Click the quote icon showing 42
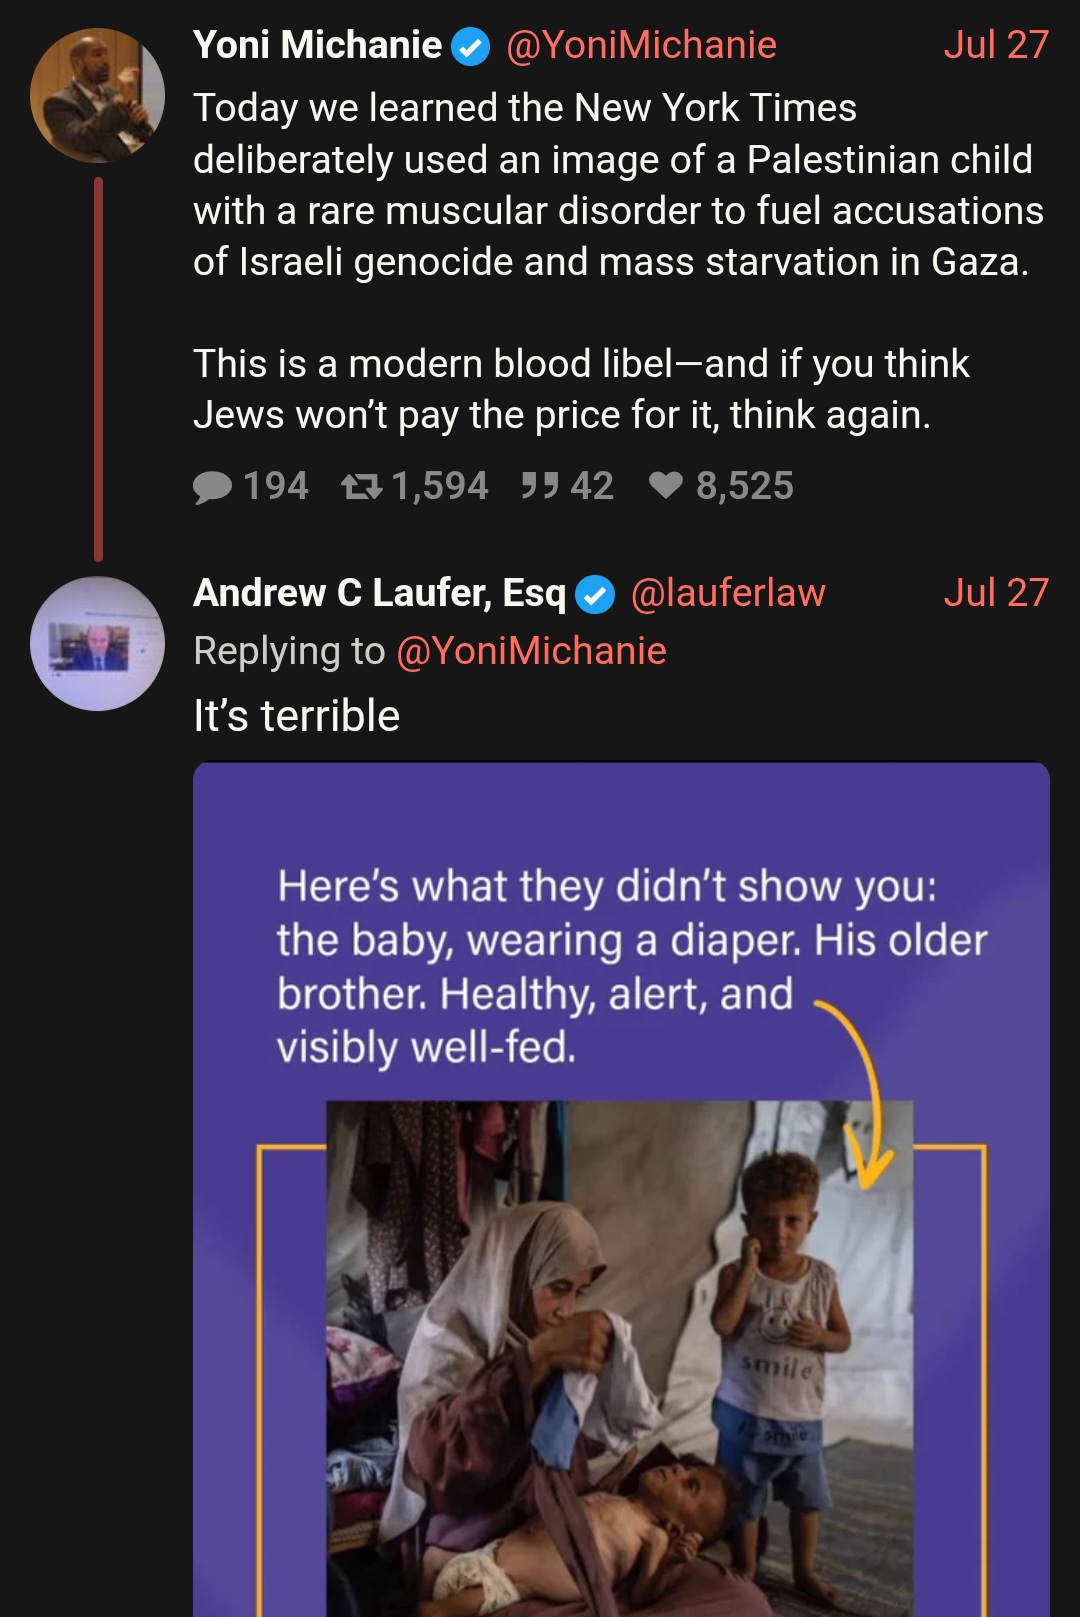Screen dimensions: 1080x1617 pyautogui.click(x=539, y=487)
